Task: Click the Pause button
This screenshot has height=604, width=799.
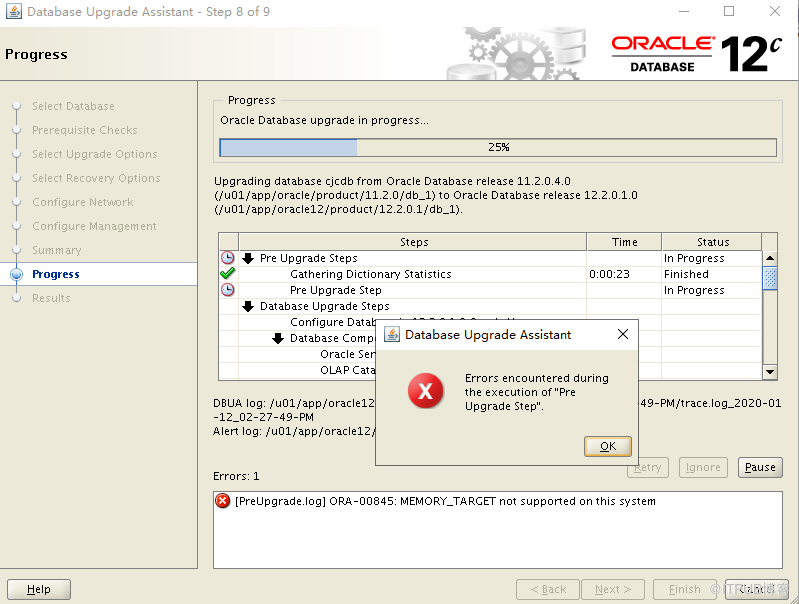Action: (x=760, y=467)
